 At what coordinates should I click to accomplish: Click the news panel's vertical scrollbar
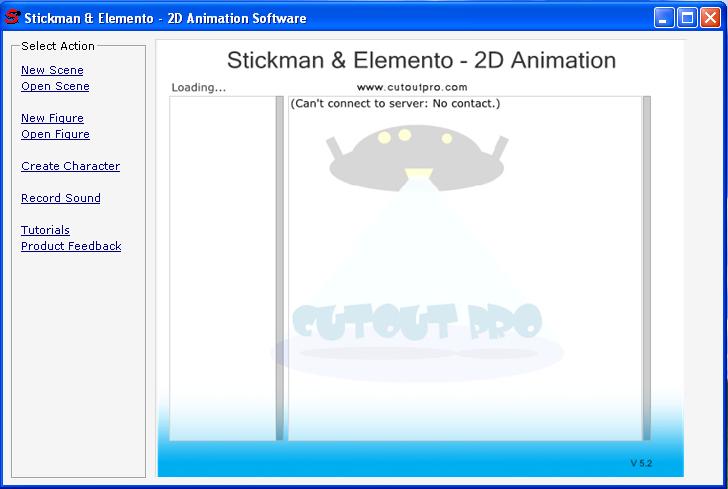coord(646,268)
